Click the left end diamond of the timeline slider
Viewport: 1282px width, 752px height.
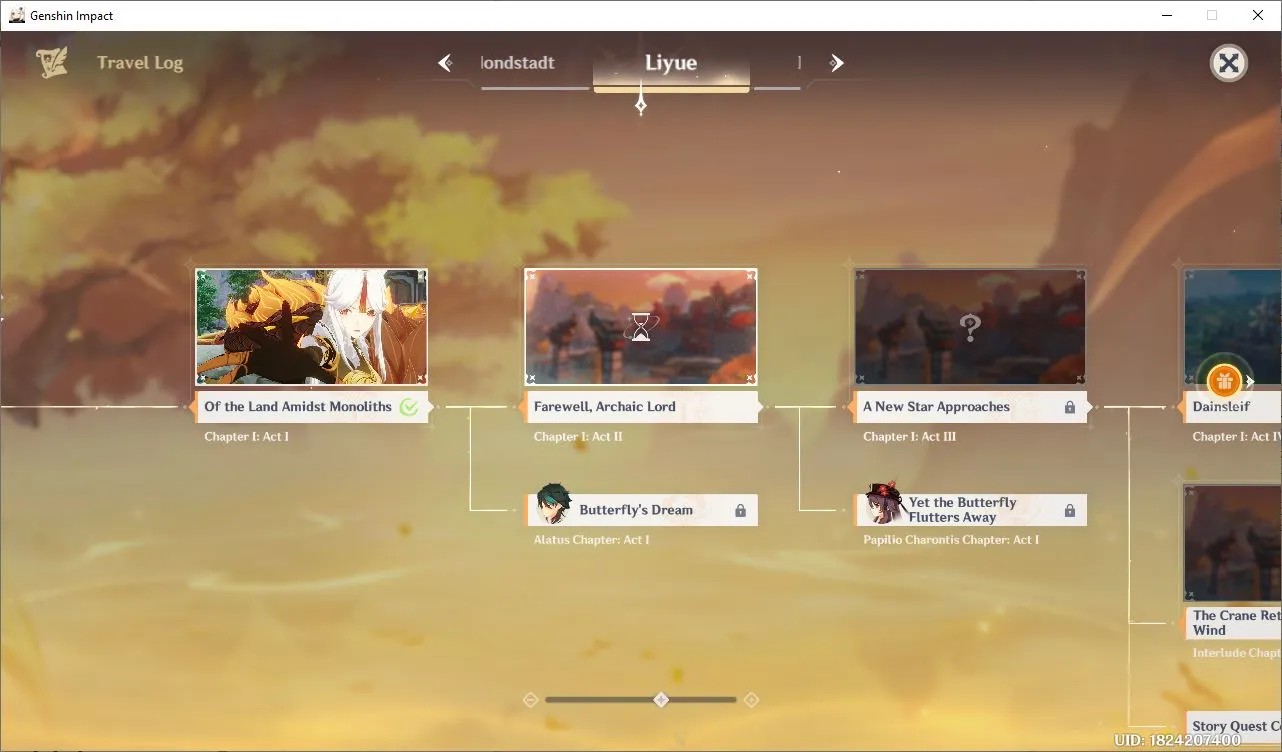pyautogui.click(x=531, y=700)
